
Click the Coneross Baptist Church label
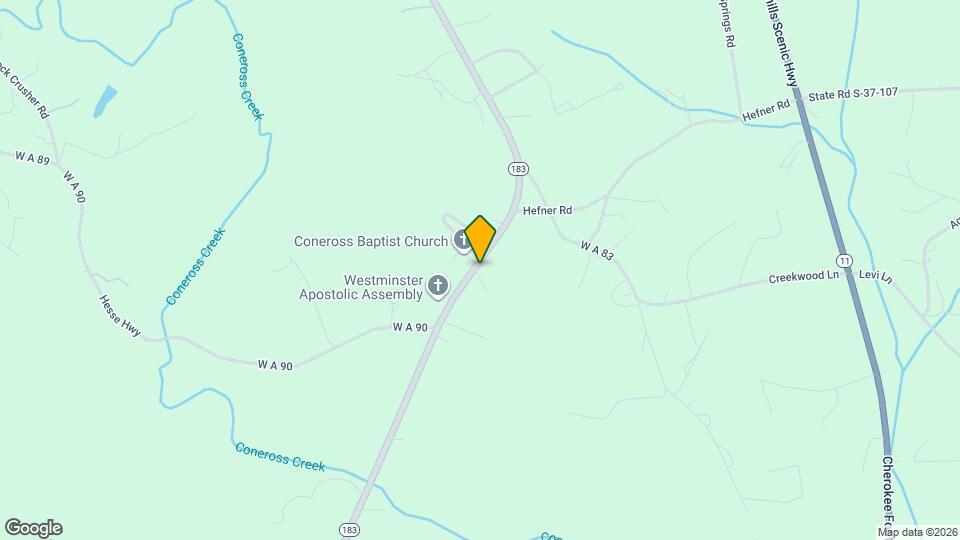pyautogui.click(x=371, y=241)
